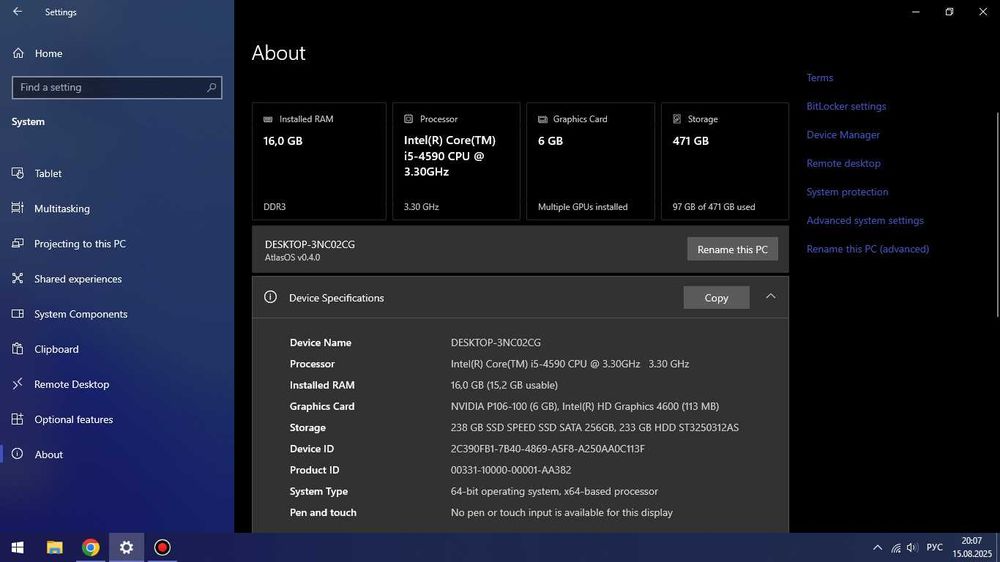Open the Tablet settings page
This screenshot has width=1000, height=562.
pos(47,174)
